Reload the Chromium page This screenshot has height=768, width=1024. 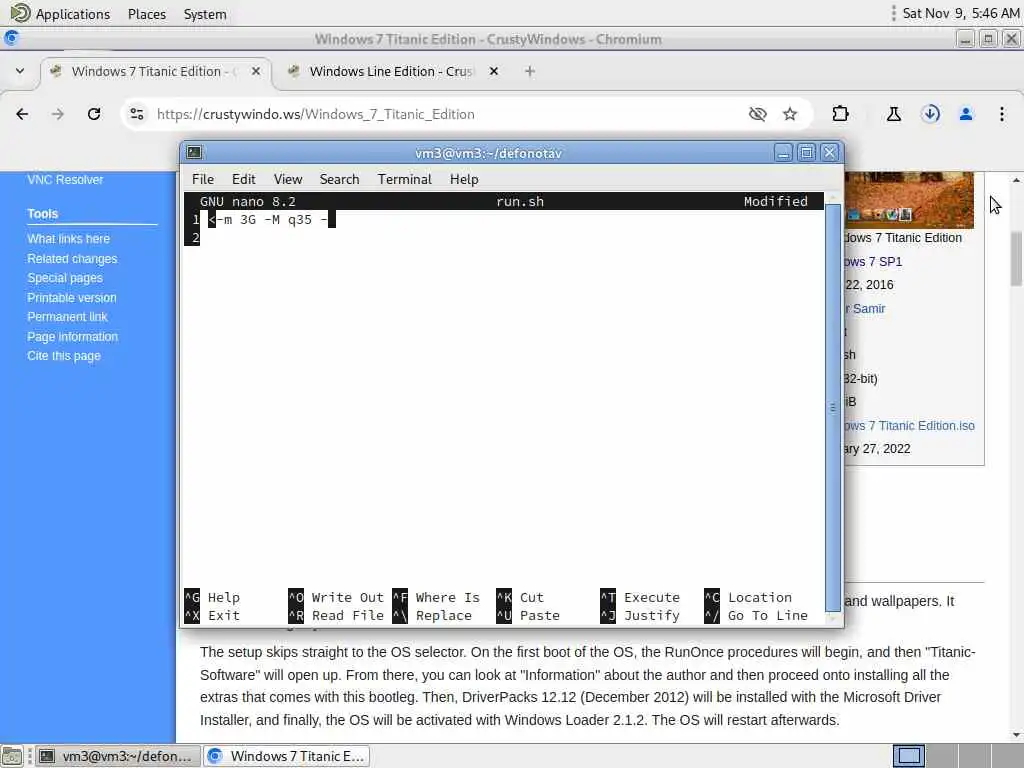click(x=94, y=114)
